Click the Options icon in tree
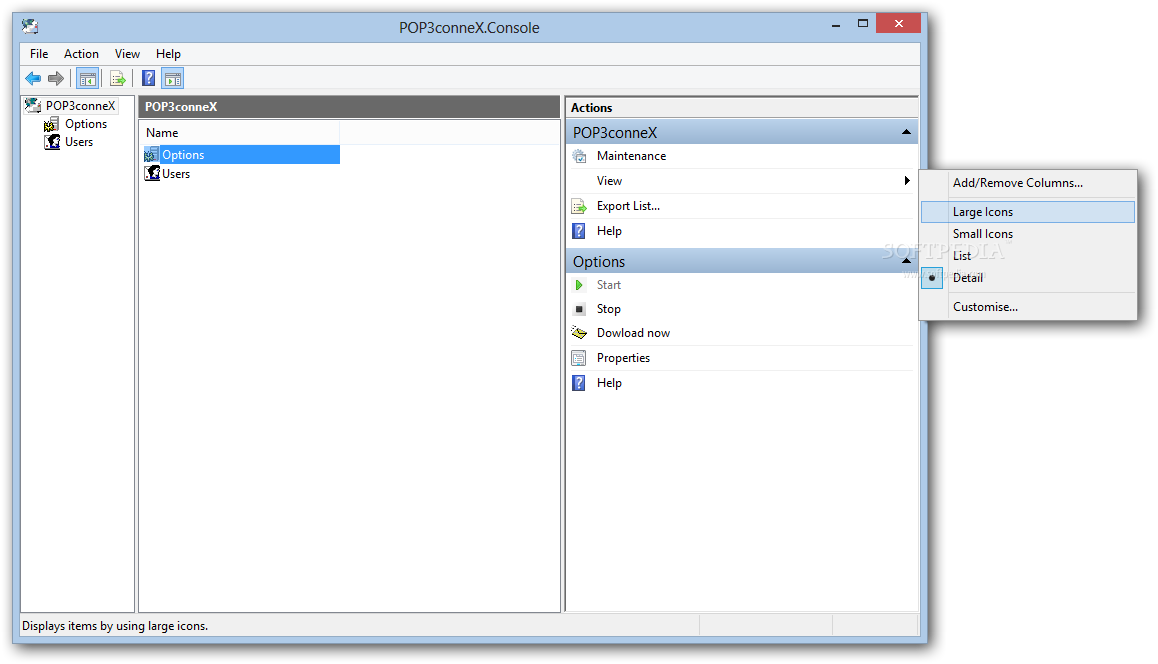 52,124
